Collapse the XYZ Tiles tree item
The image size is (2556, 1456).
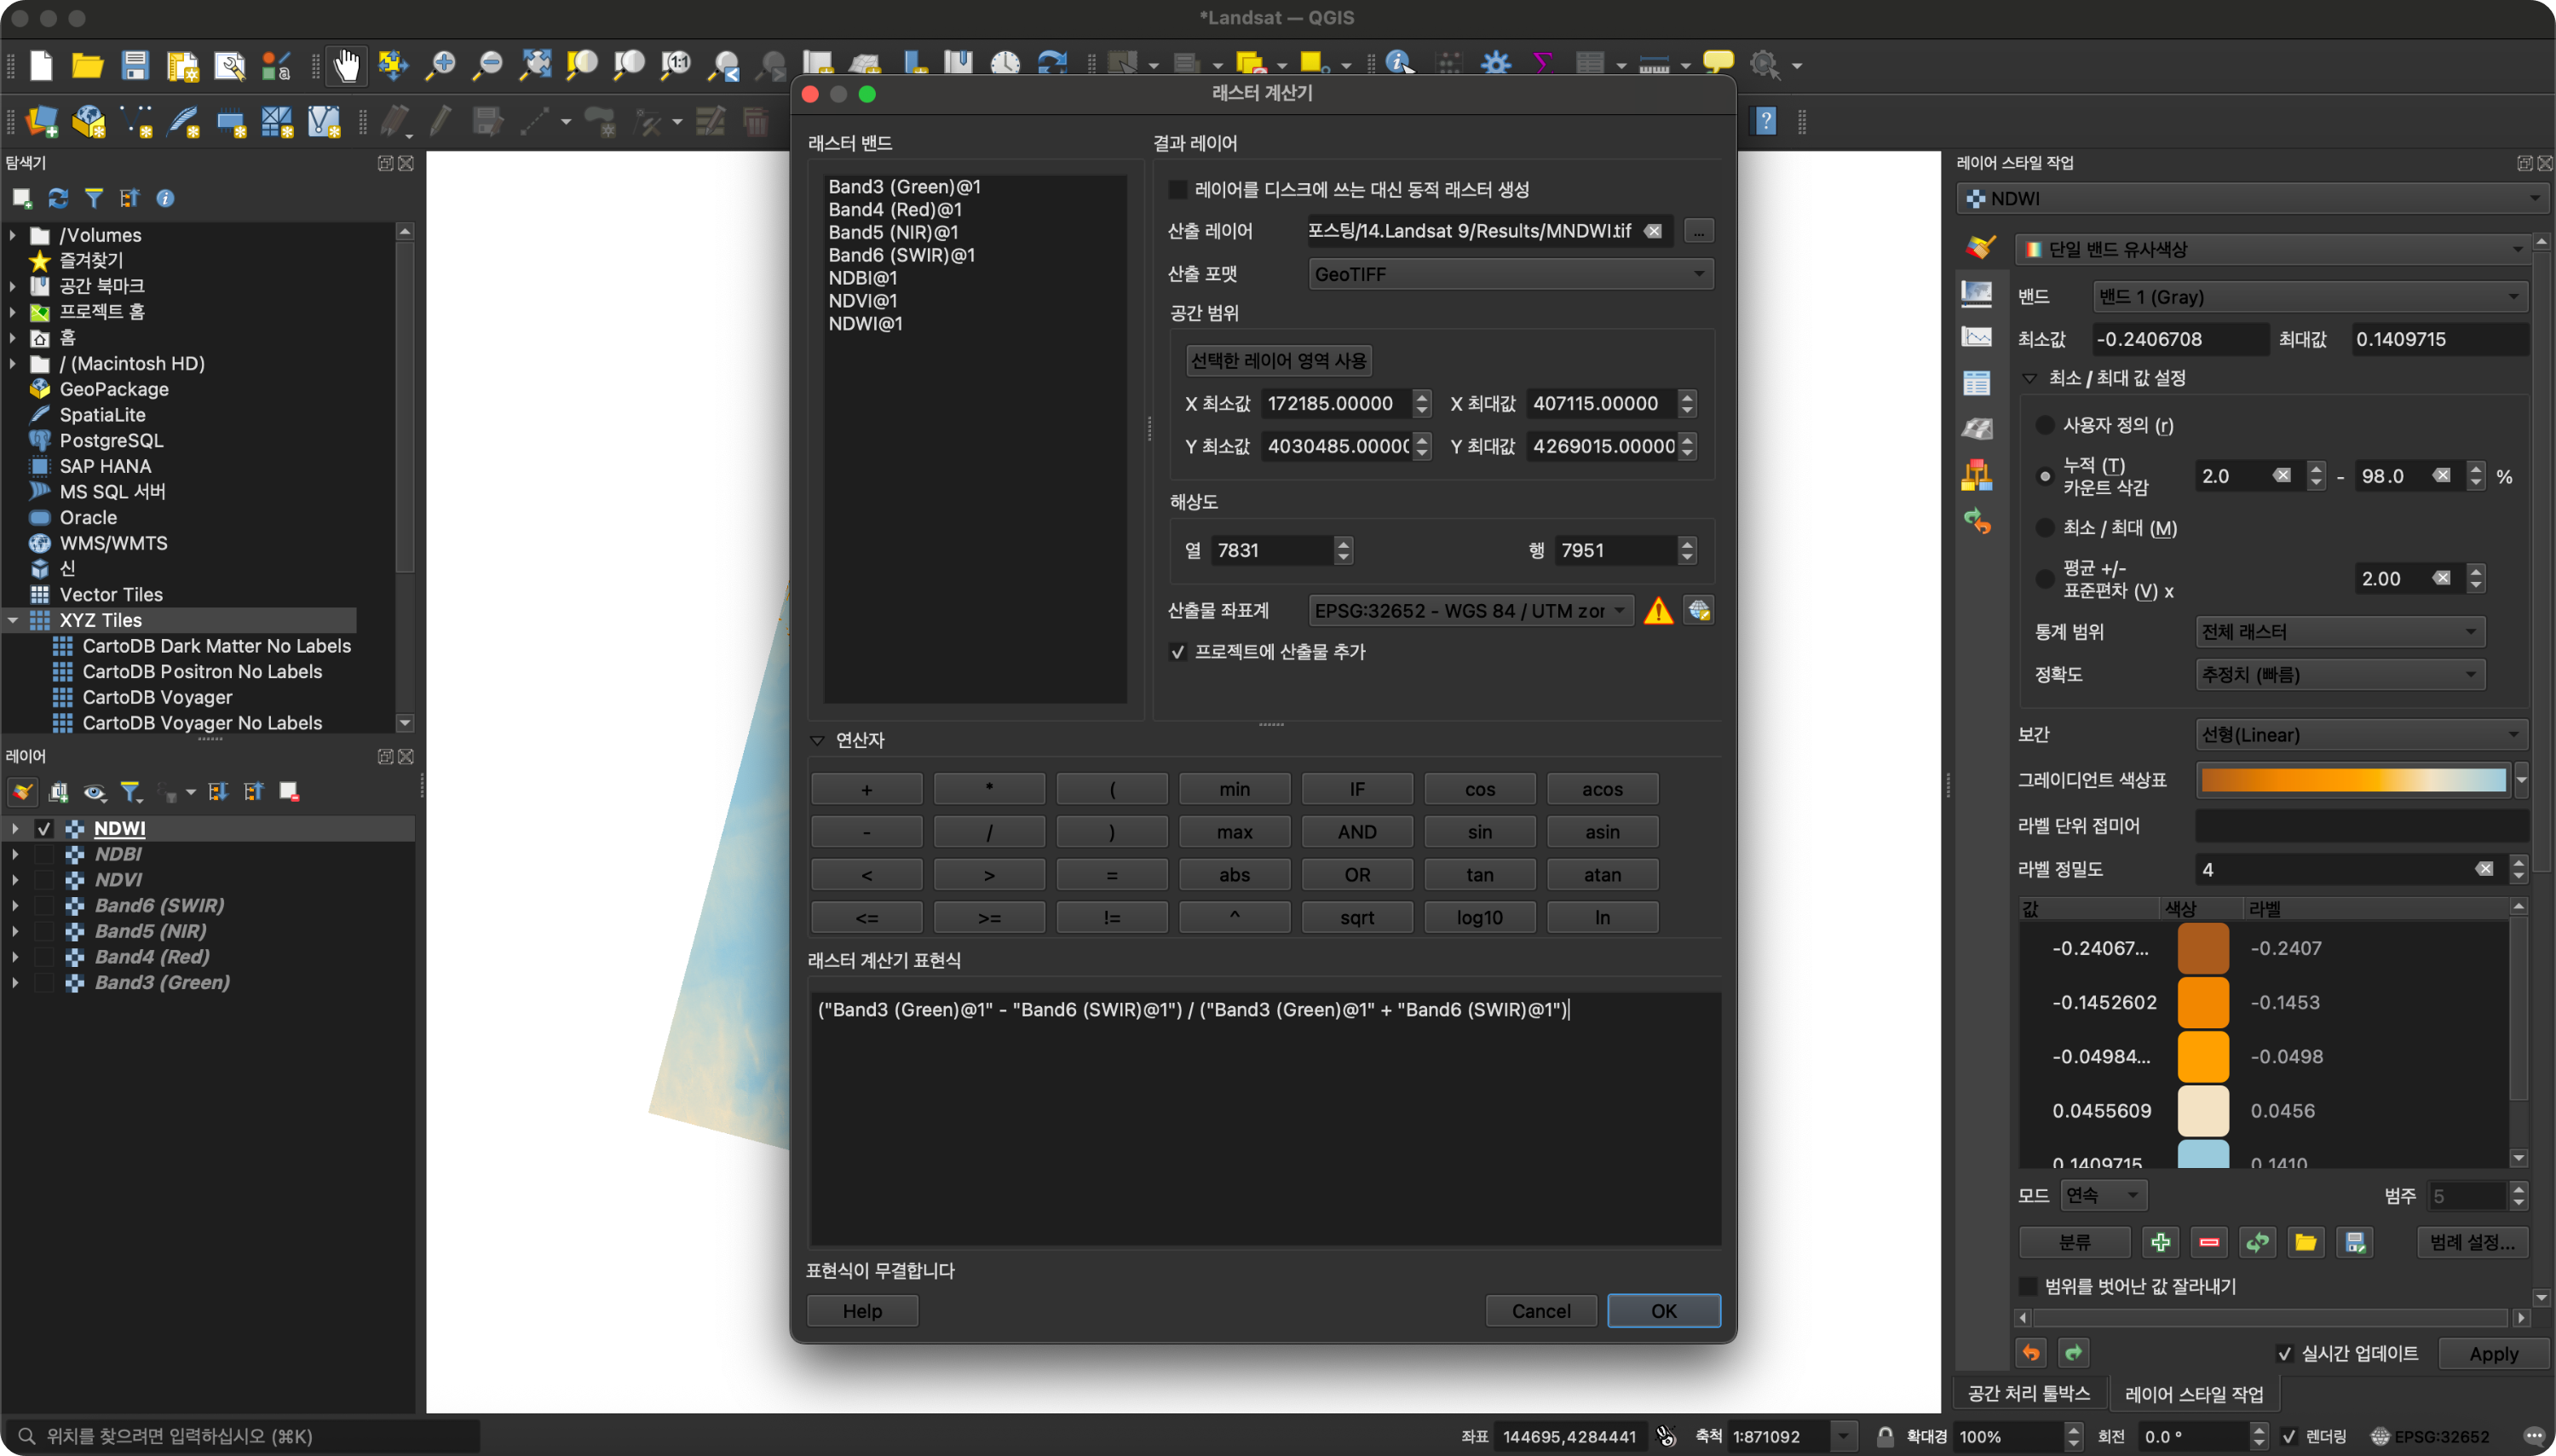(x=13, y=620)
